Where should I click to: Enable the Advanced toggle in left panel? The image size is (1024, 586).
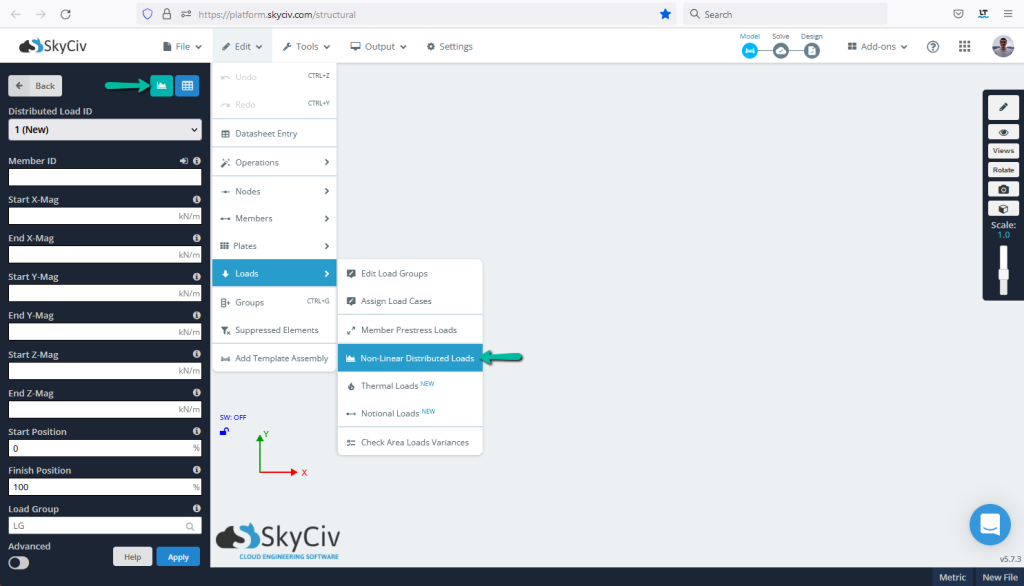click(17, 563)
